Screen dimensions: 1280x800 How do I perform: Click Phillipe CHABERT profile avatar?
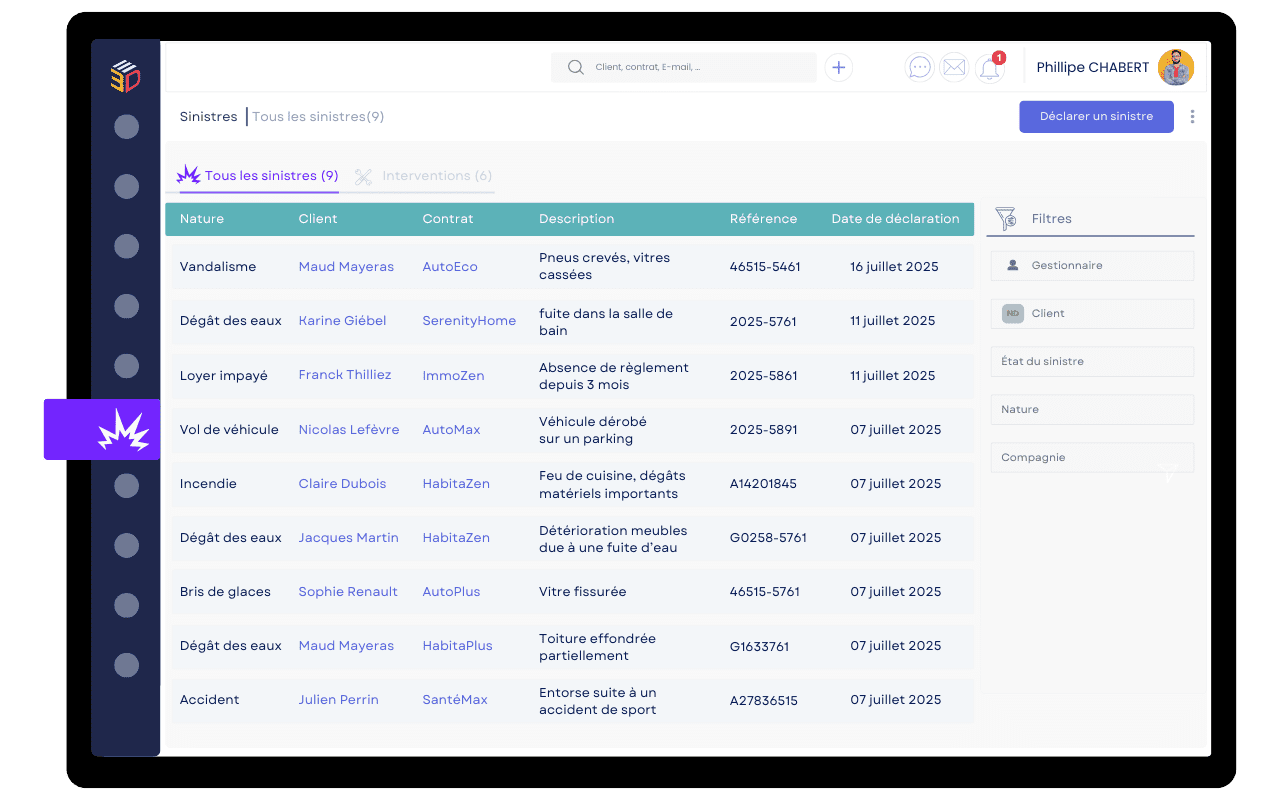pyautogui.click(x=1176, y=67)
